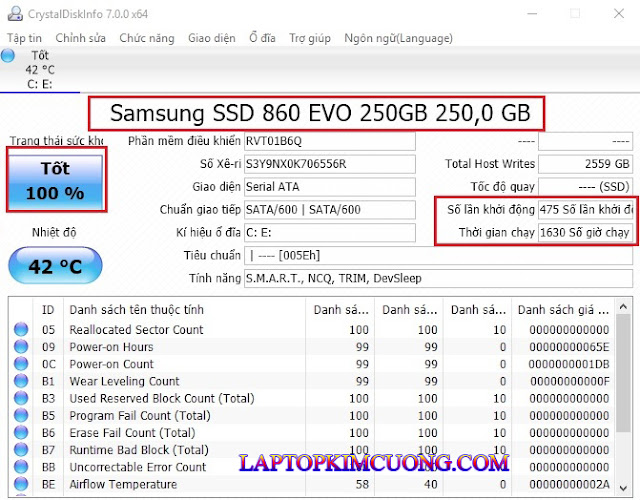The height and width of the screenshot is (500, 640).
Task: Open the Trợ giúp menu
Action: pyautogui.click(x=310, y=38)
